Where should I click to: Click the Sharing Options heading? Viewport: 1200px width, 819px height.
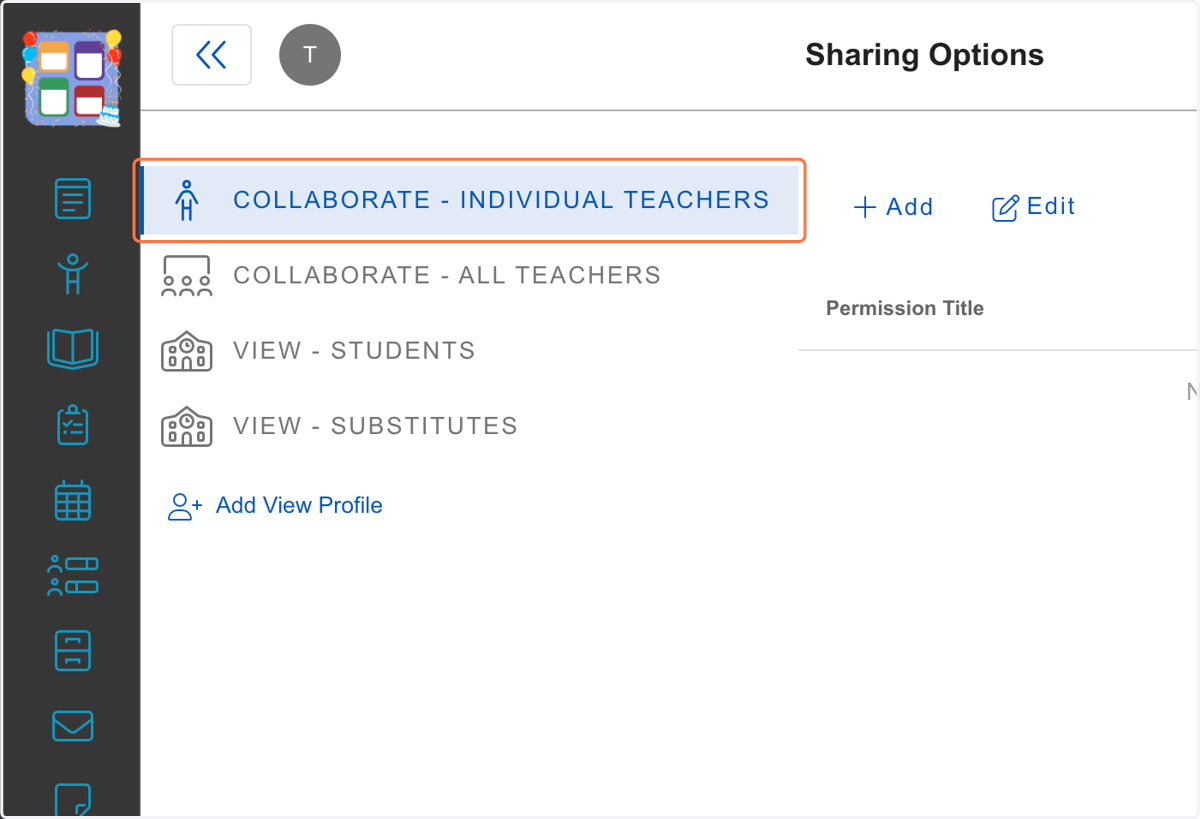coord(924,54)
